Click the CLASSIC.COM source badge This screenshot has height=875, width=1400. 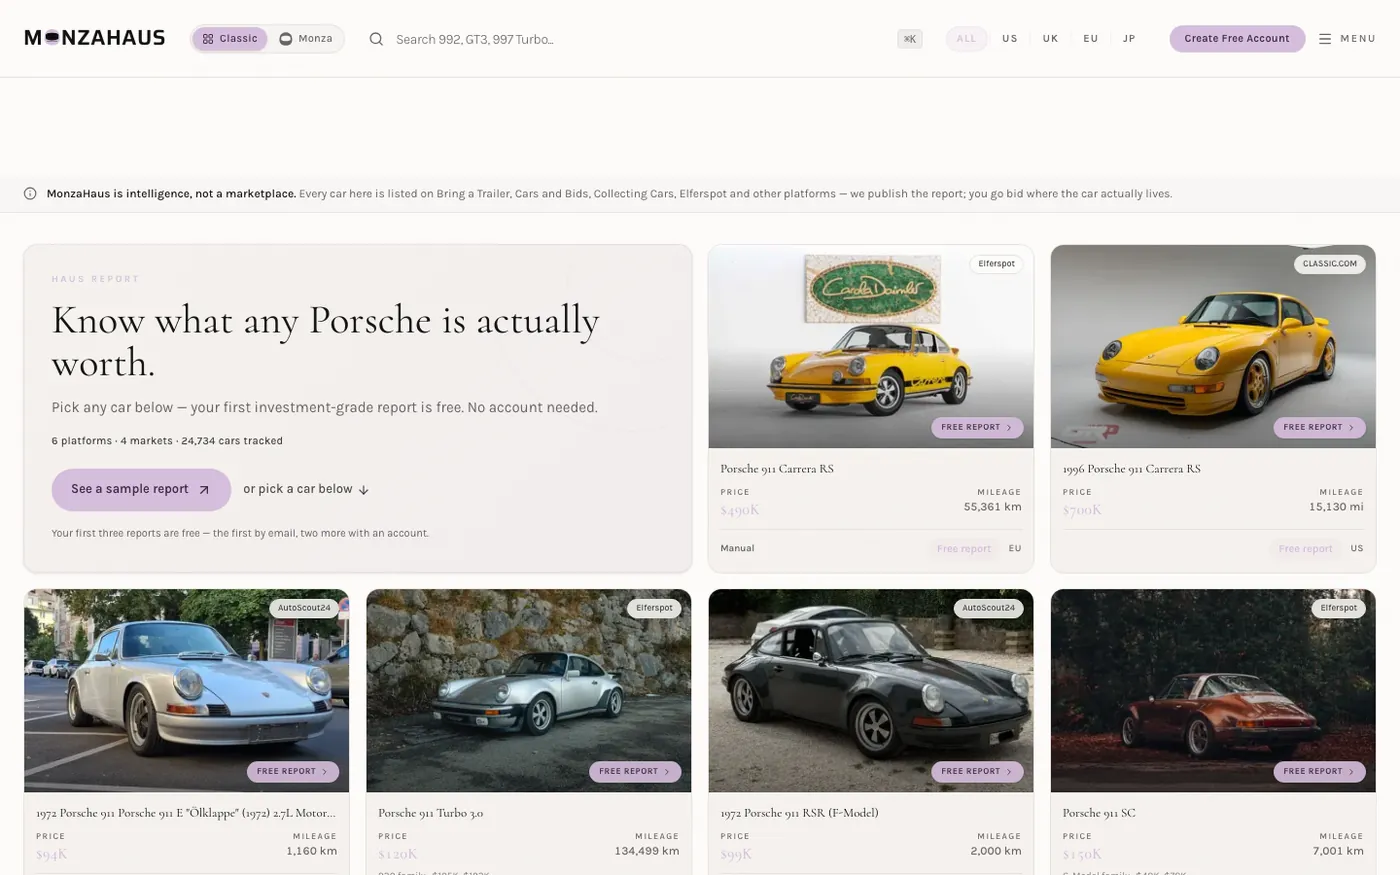click(x=1330, y=264)
